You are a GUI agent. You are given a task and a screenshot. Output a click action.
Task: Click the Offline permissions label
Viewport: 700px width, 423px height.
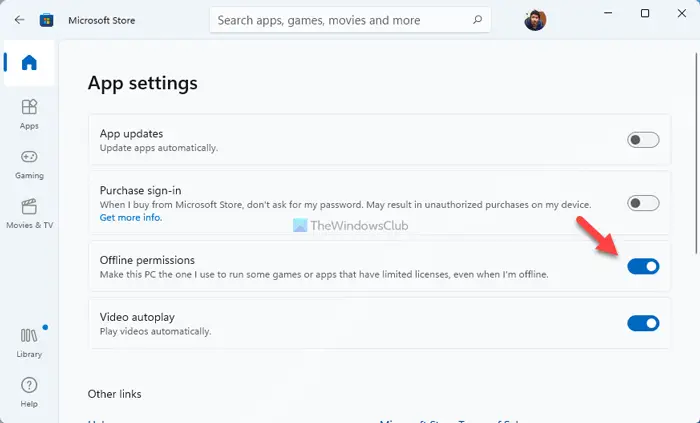[x=147, y=260]
